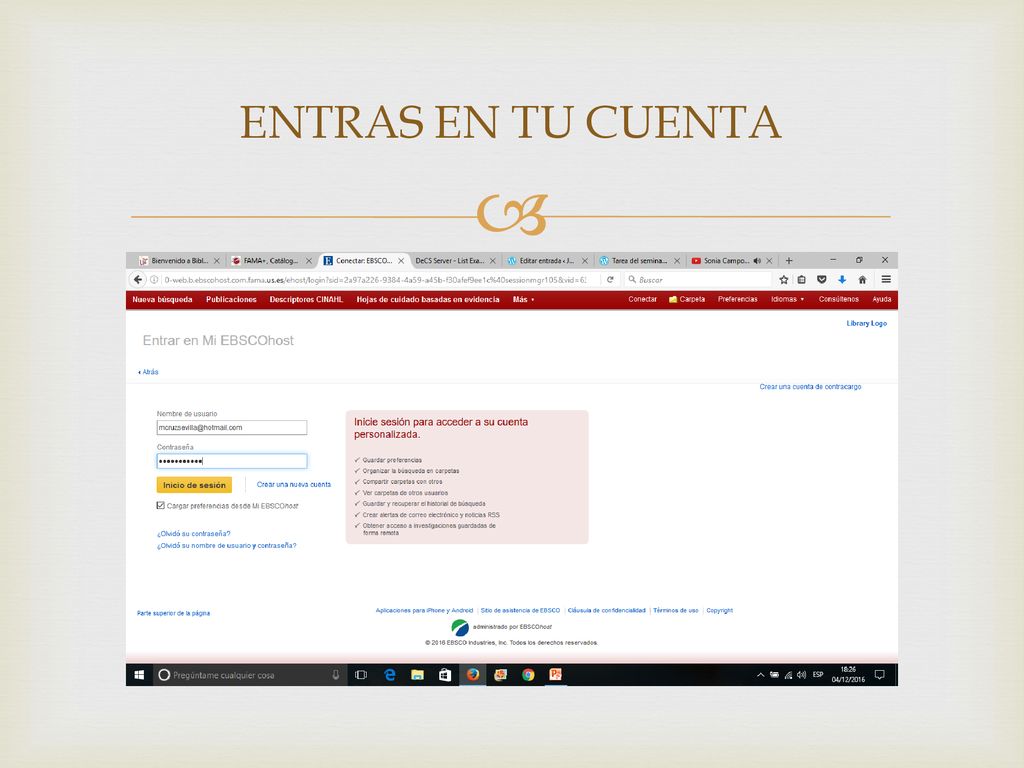Go back with the Atrás link
The width and height of the screenshot is (1024, 768).
click(x=148, y=372)
